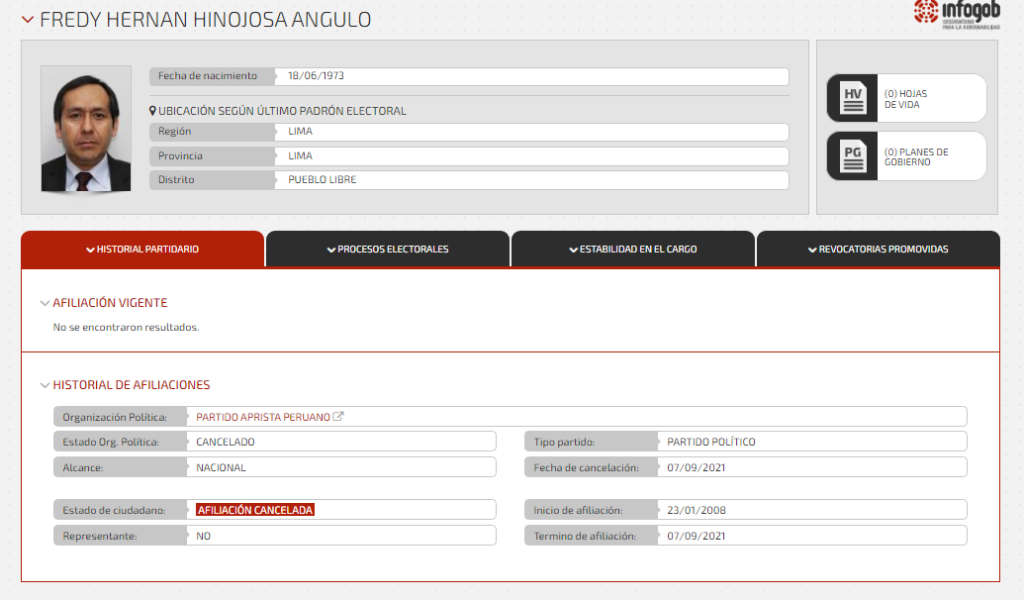Switch to the Procesos Electorales tab
Screen dimensions: 1024x600
click(388, 249)
